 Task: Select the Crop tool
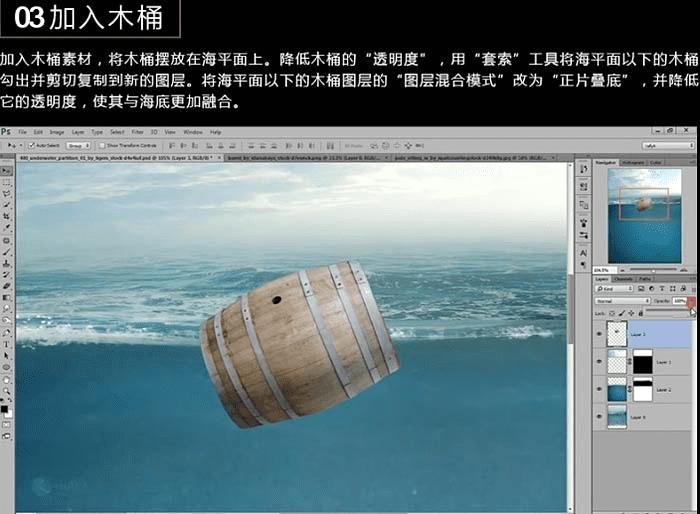tap(7, 216)
